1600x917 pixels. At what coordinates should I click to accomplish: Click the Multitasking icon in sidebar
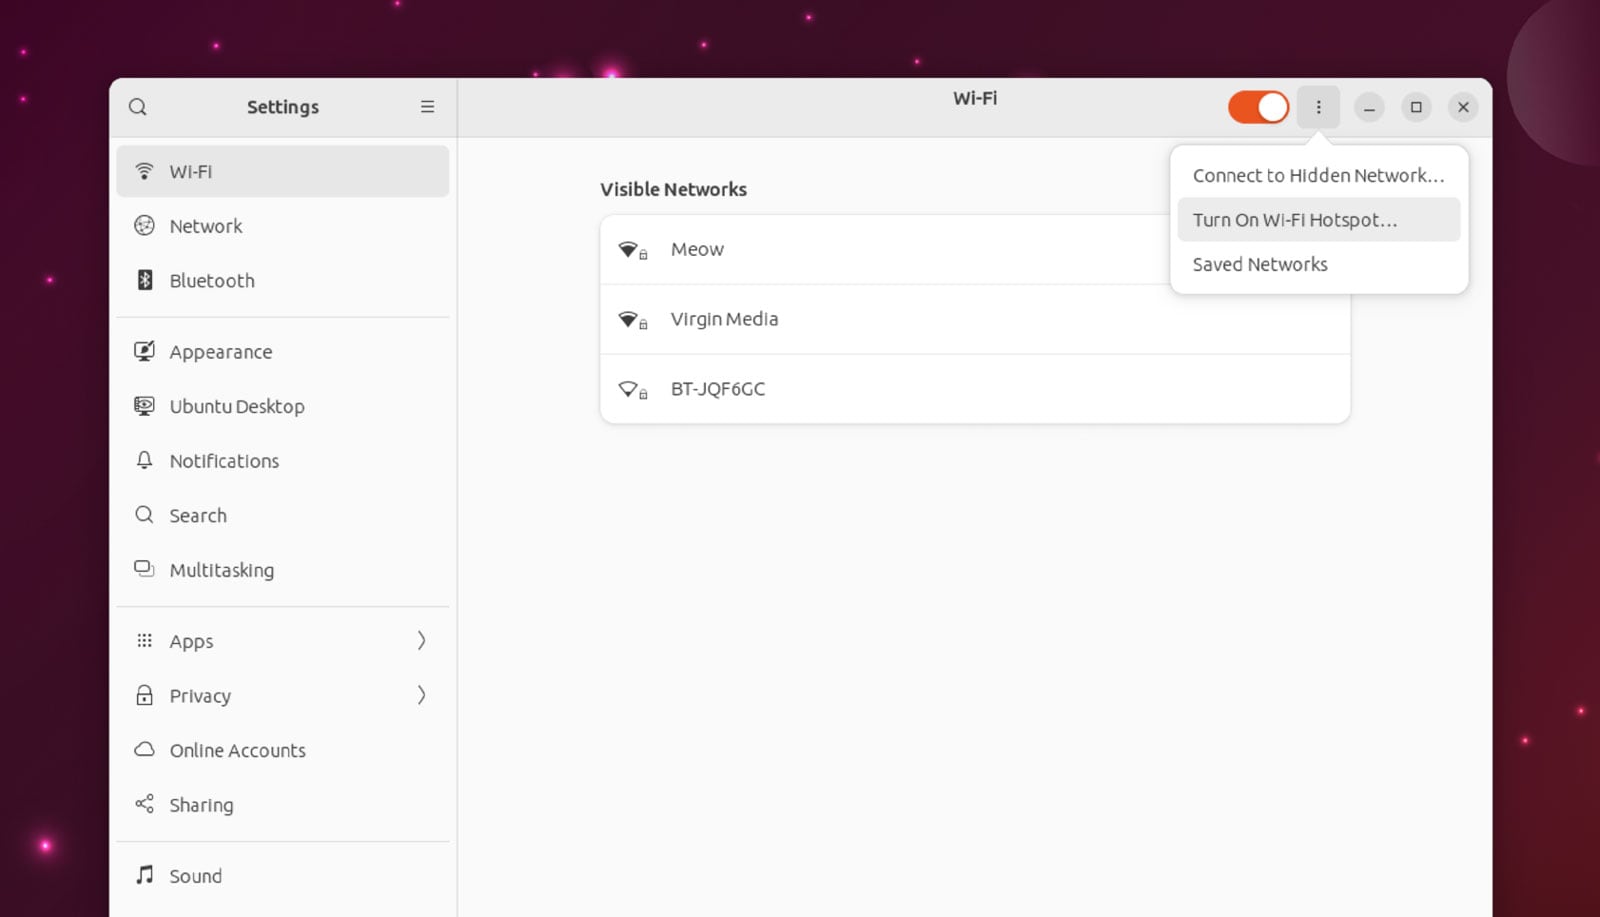pos(144,569)
